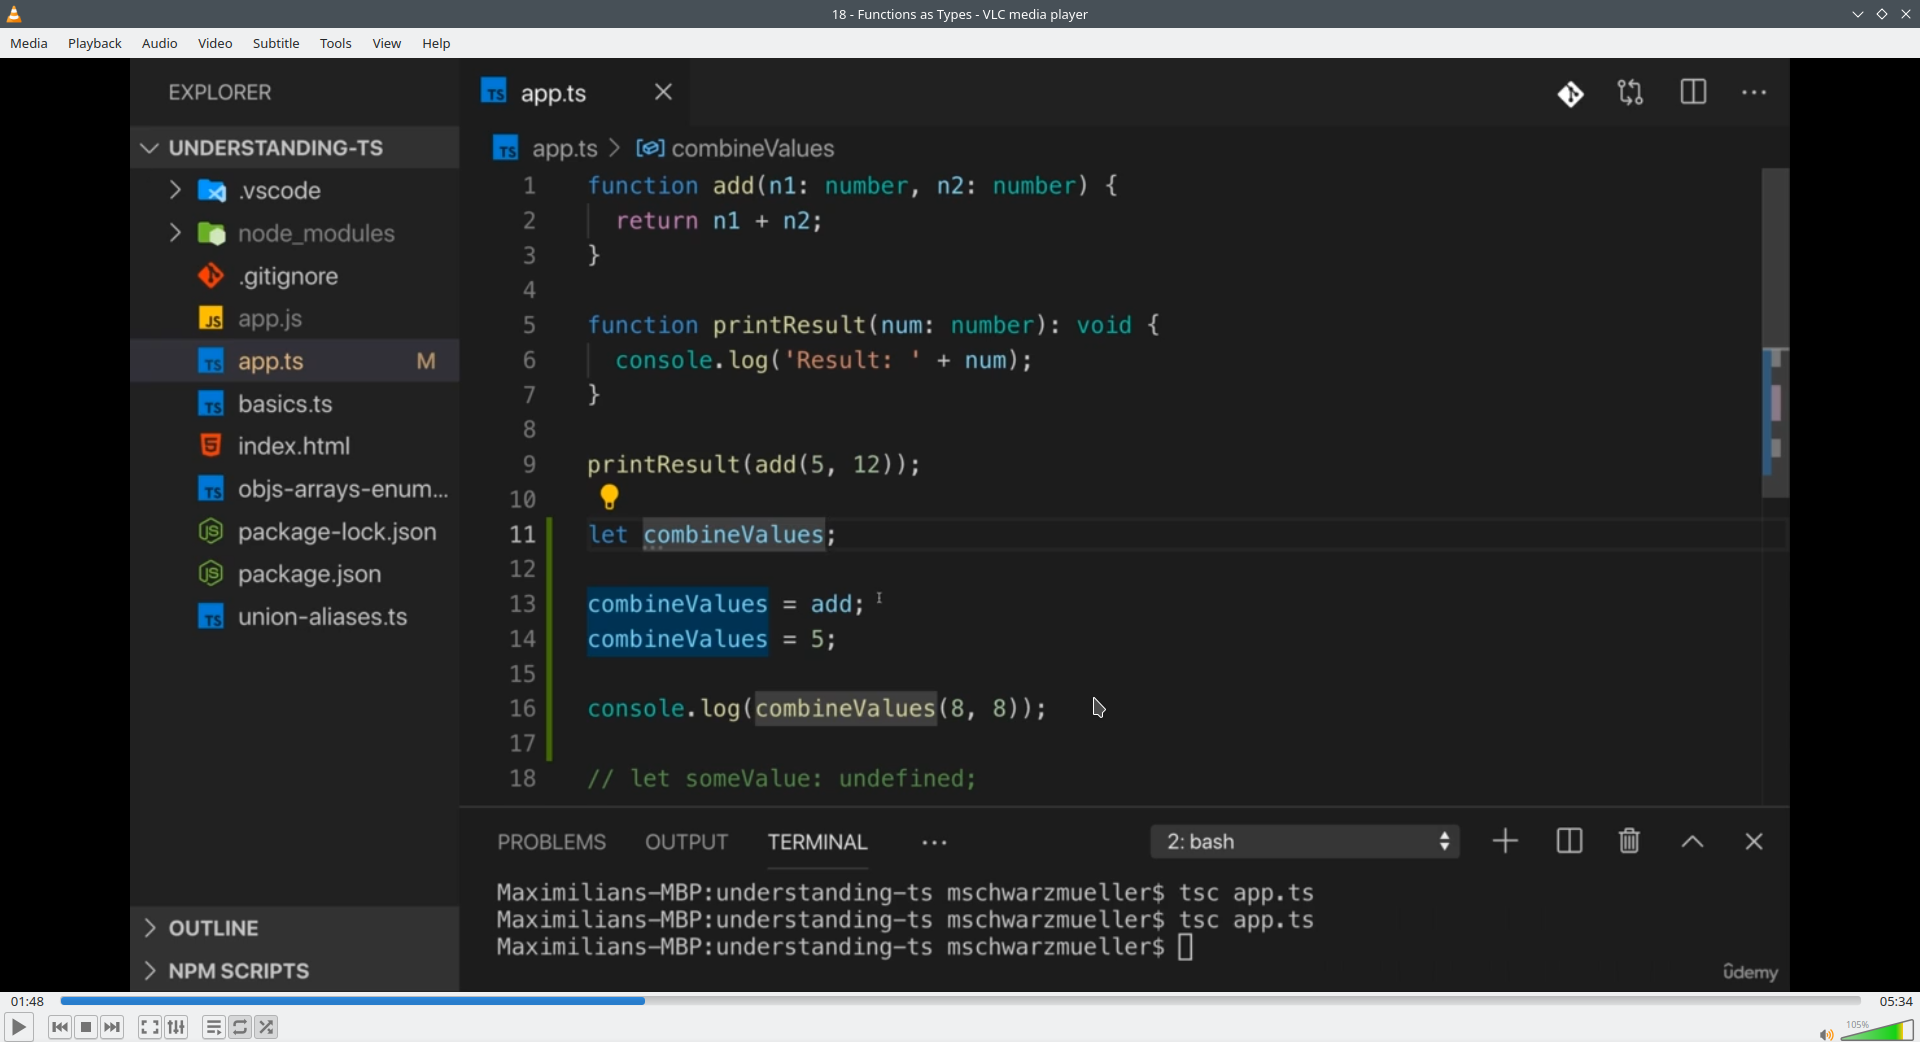Stop playback with the stop button
1920x1042 pixels.
[86, 1027]
